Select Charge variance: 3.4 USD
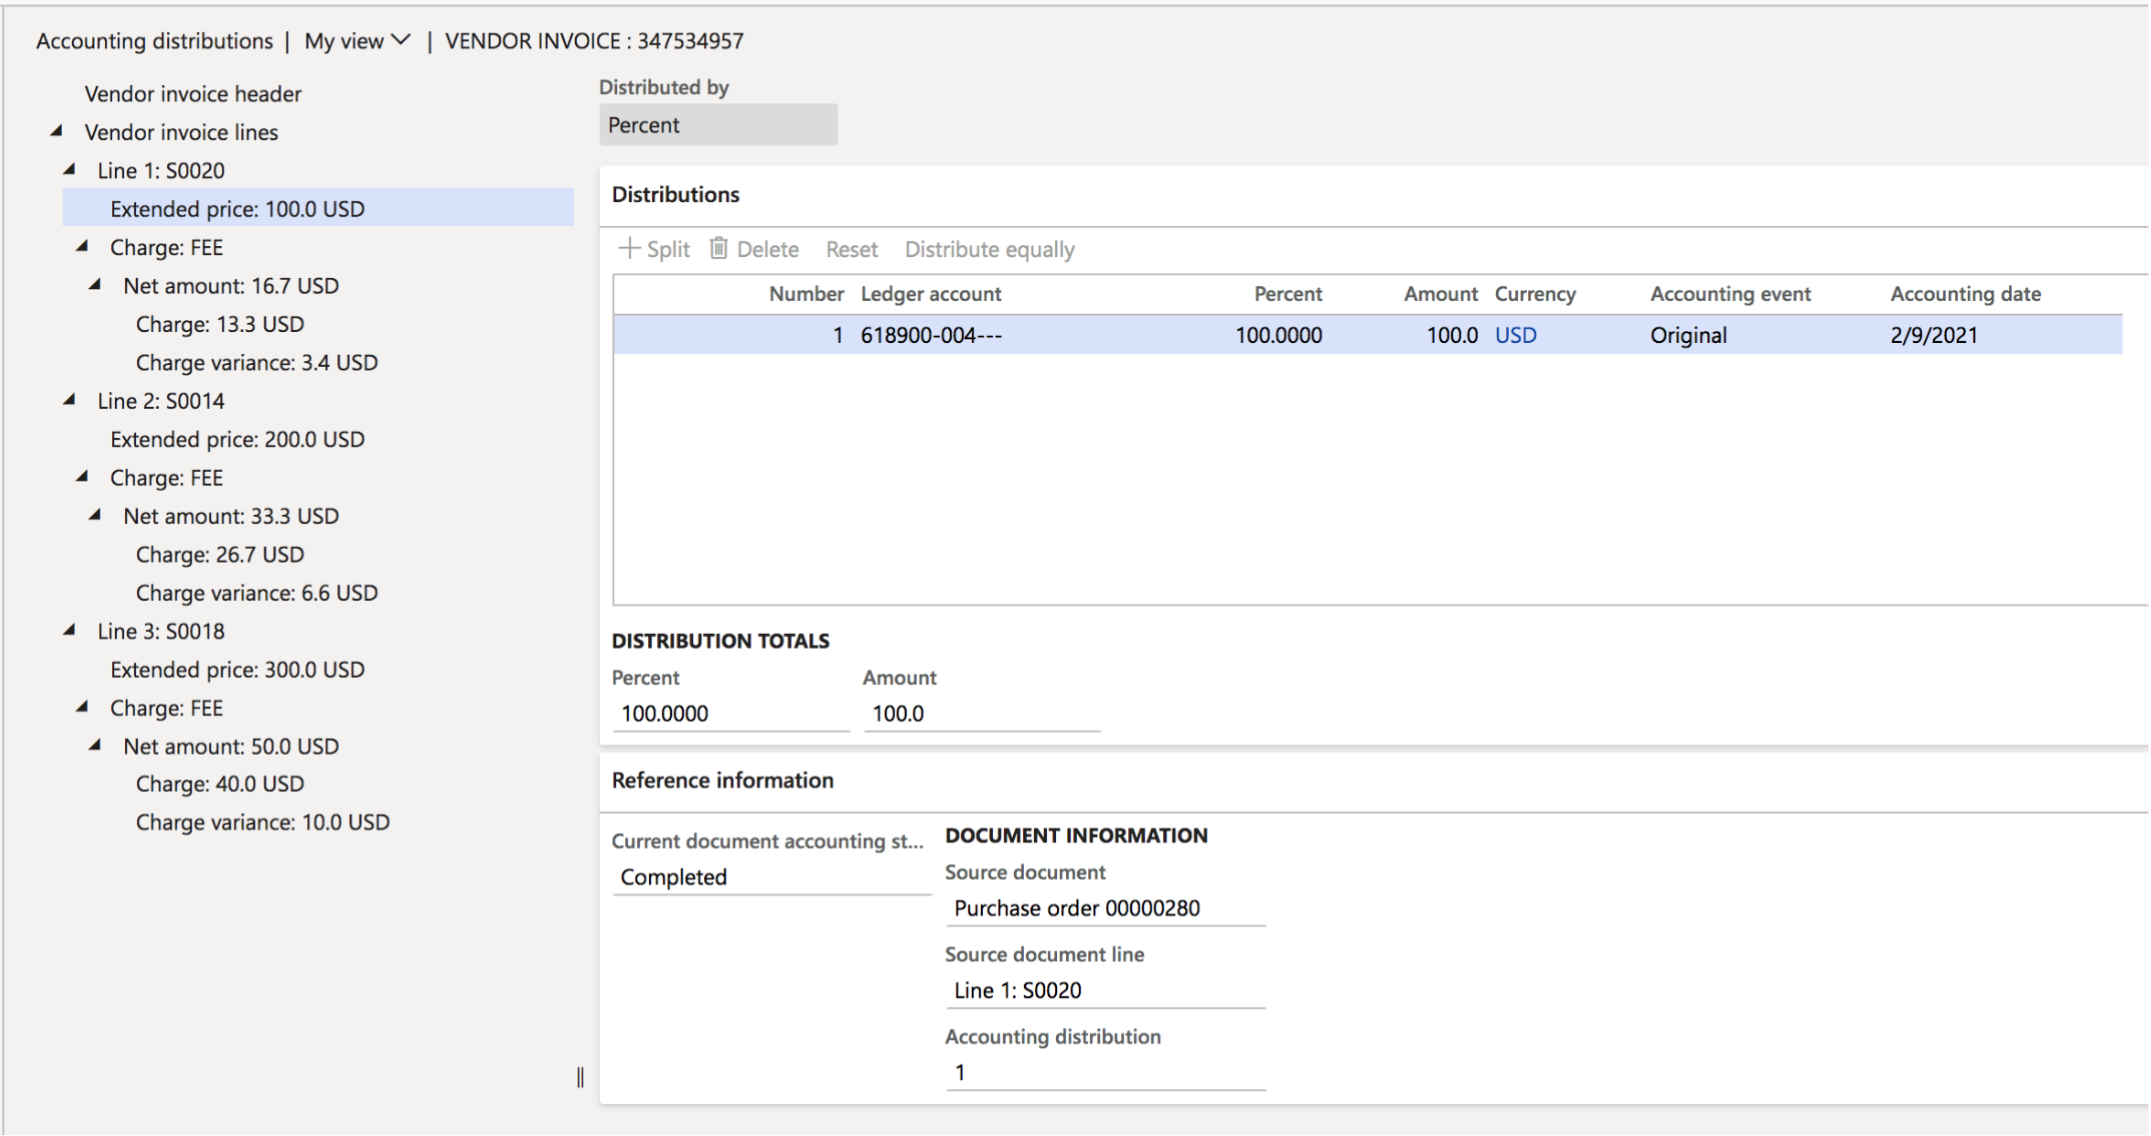2151x1136 pixels. tap(257, 362)
